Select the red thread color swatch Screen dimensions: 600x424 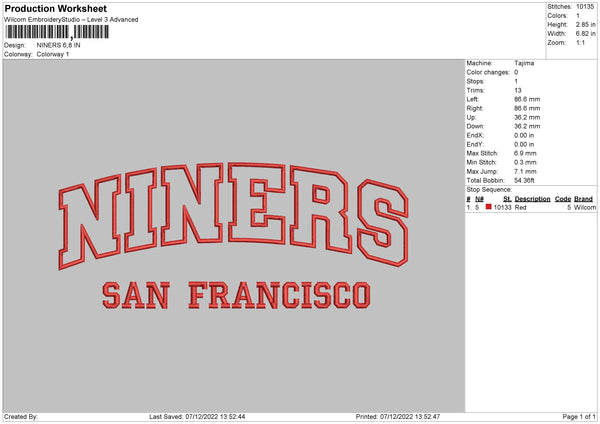(x=488, y=207)
